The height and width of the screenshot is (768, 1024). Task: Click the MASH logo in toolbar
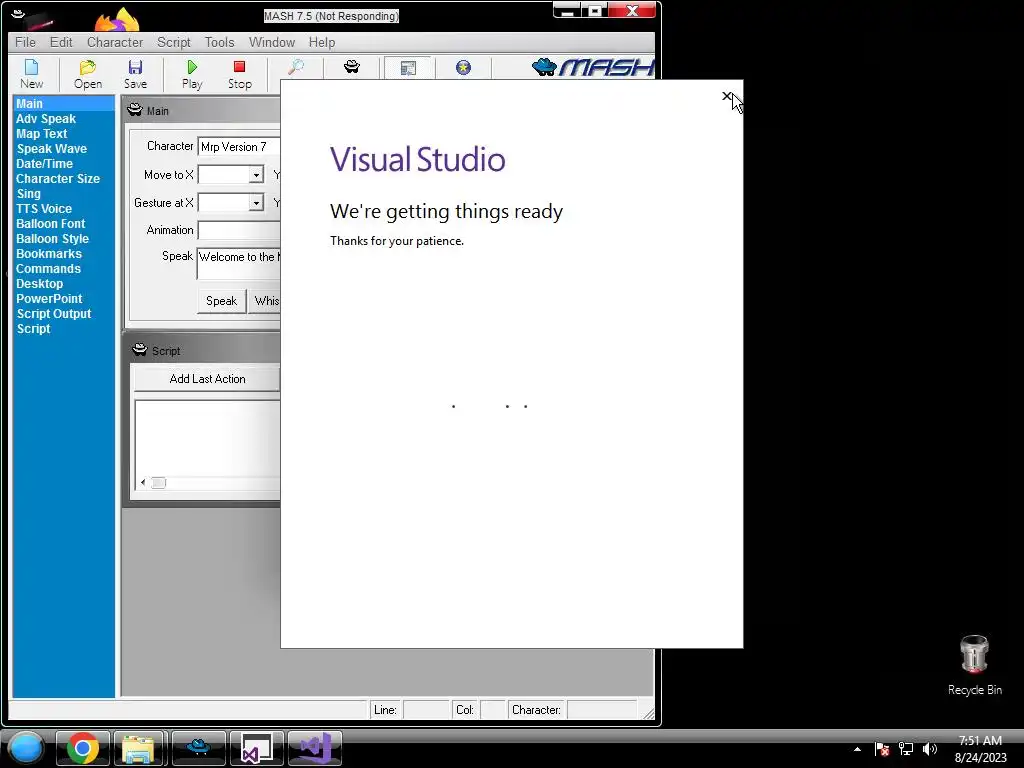(x=593, y=67)
